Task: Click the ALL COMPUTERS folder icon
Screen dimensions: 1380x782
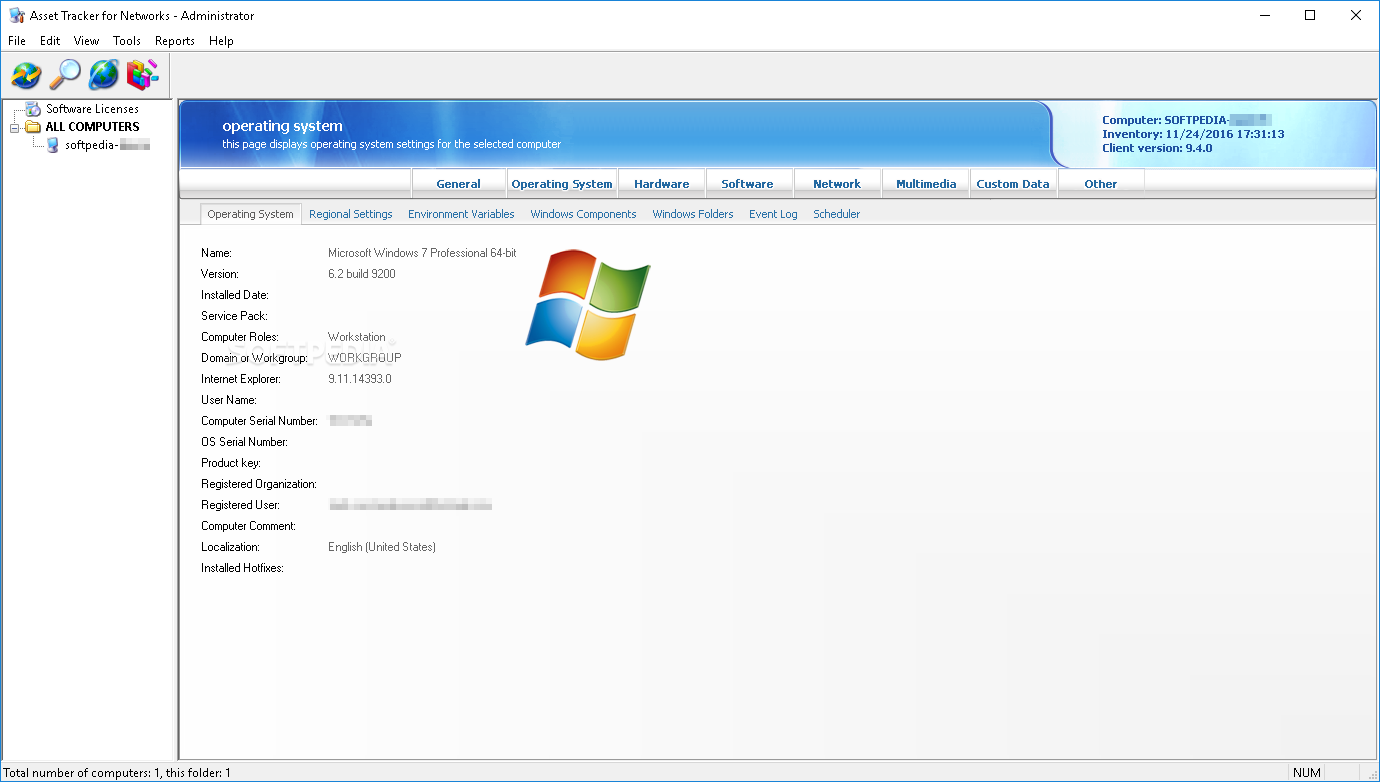Action: coord(33,127)
